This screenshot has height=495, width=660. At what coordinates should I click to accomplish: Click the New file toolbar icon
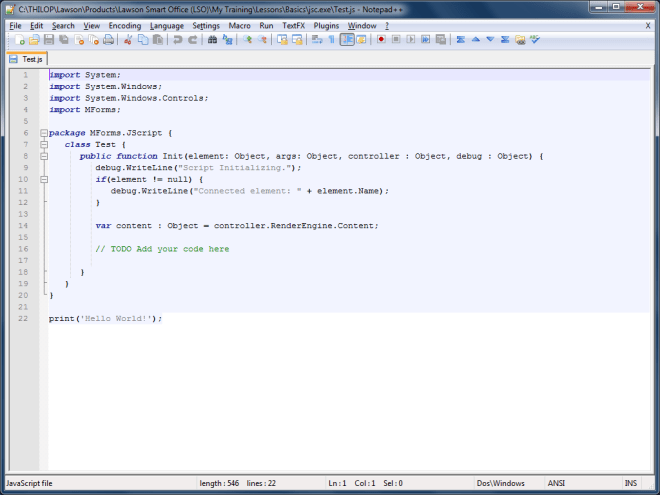pyautogui.click(x=19, y=40)
